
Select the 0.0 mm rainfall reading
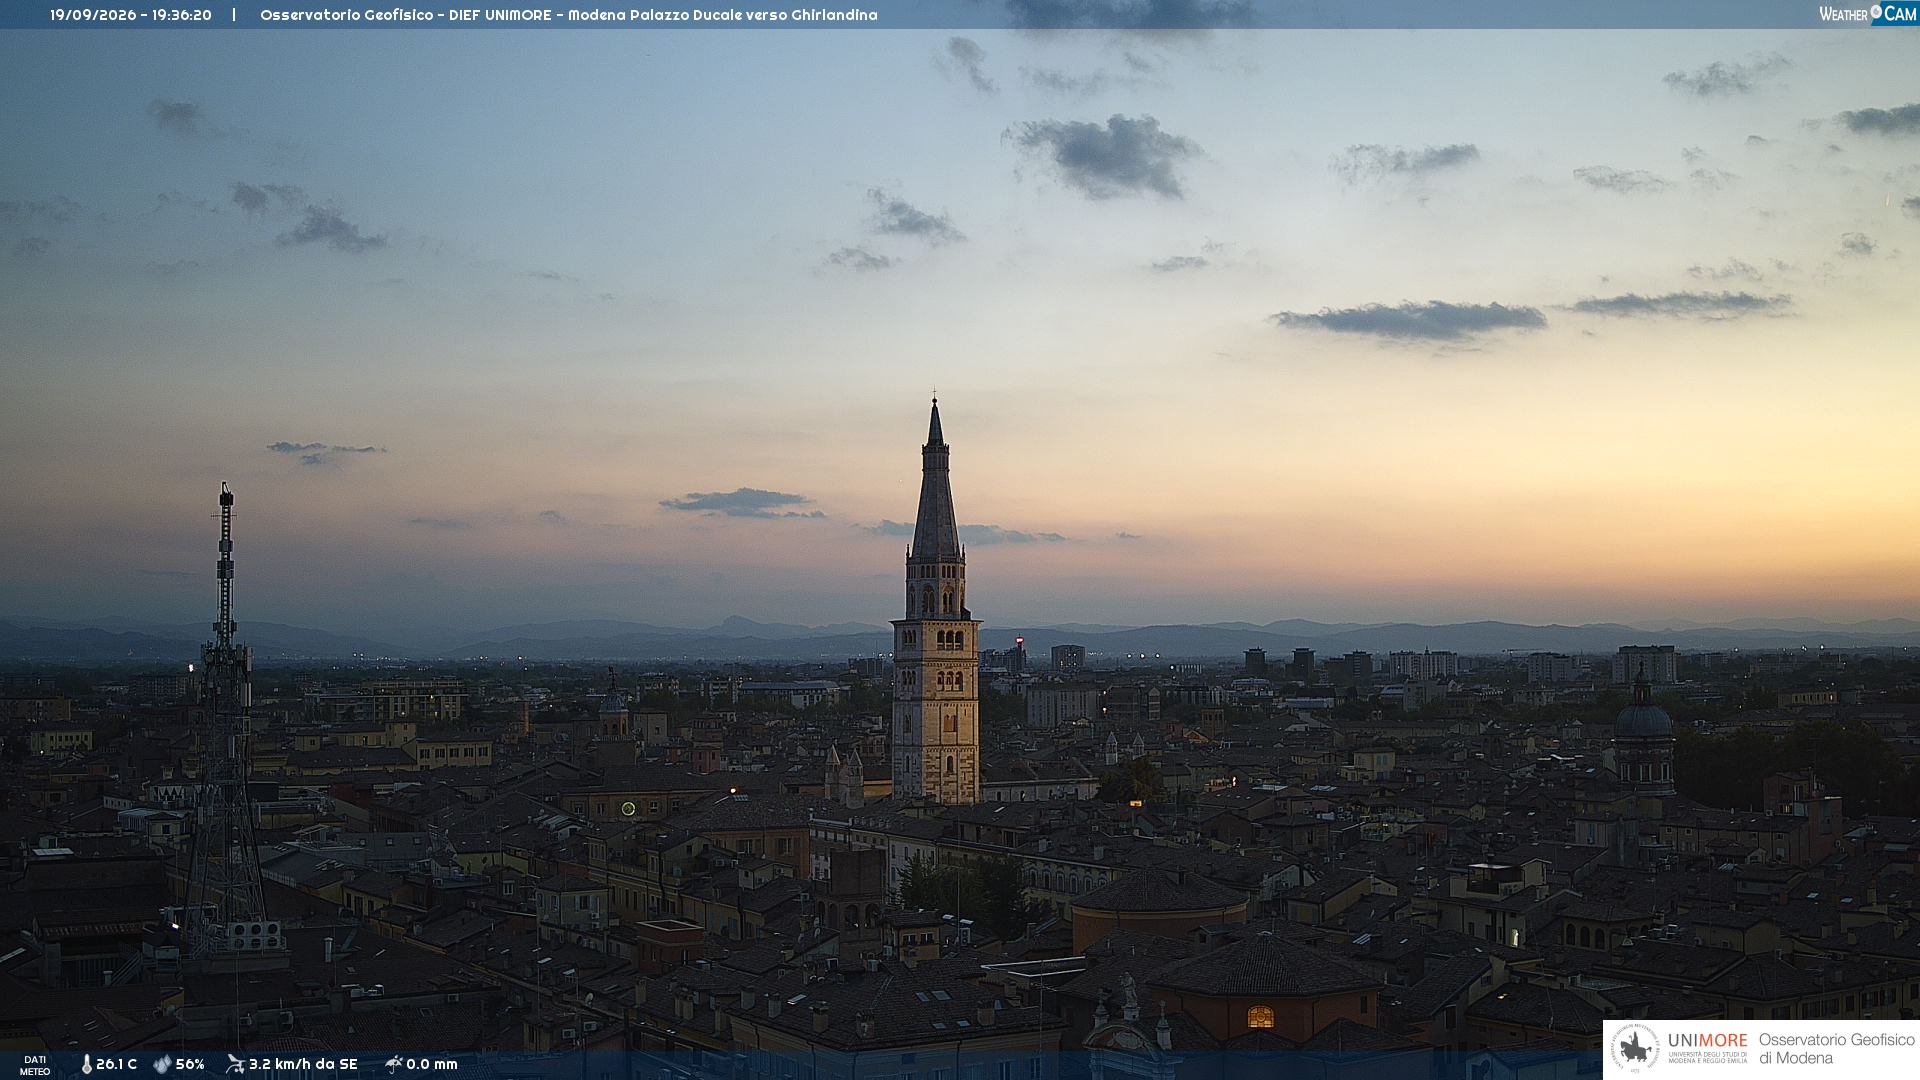pos(432,1064)
